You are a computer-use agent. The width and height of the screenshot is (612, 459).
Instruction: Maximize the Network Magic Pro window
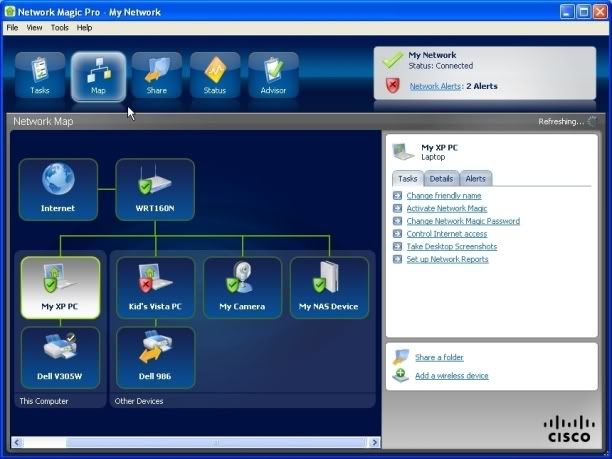pos(584,12)
